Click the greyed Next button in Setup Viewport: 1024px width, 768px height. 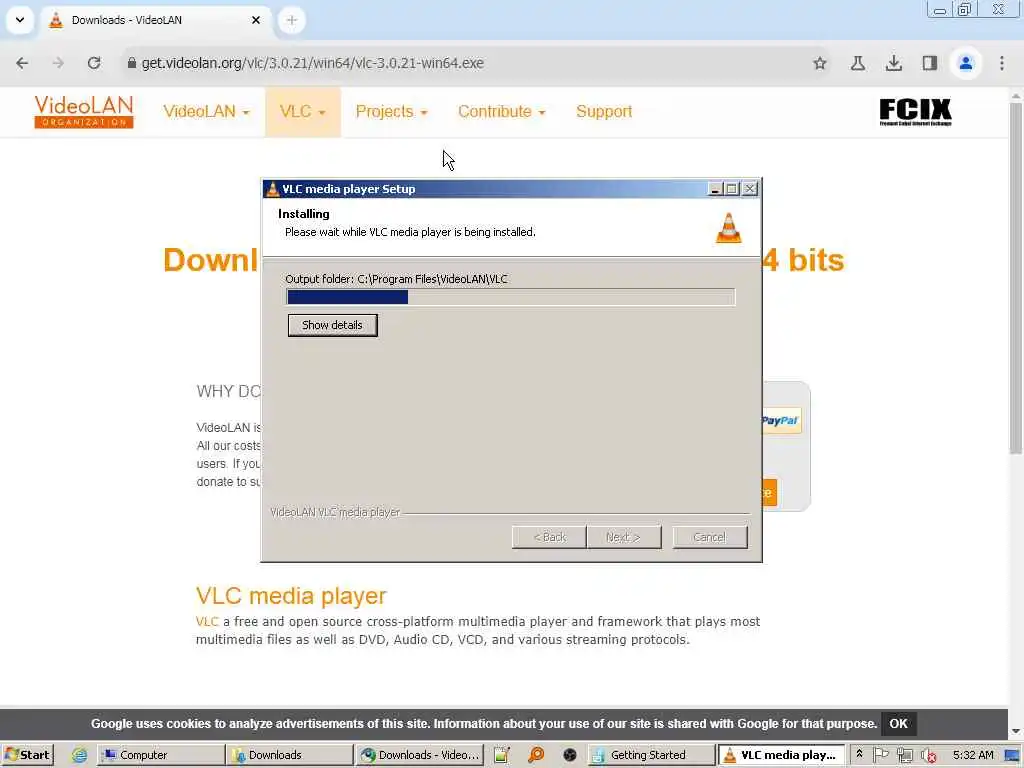click(623, 537)
